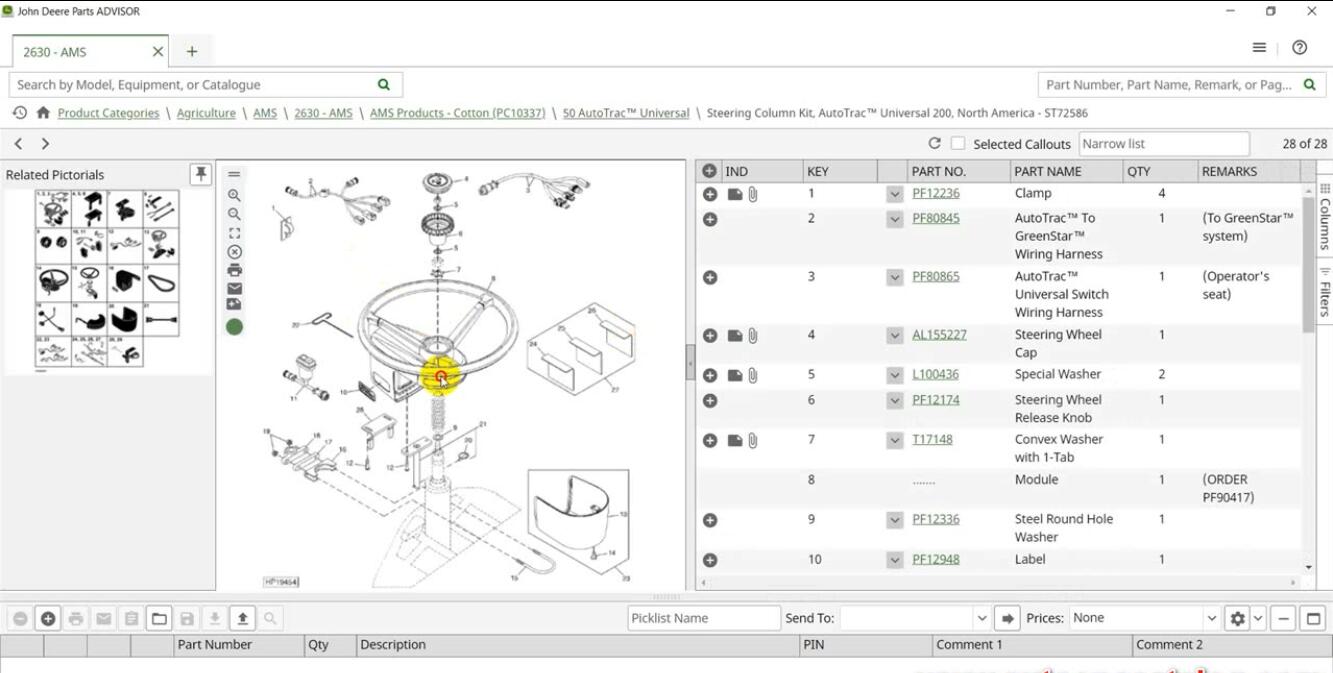Open part number T17148 link

(932, 440)
